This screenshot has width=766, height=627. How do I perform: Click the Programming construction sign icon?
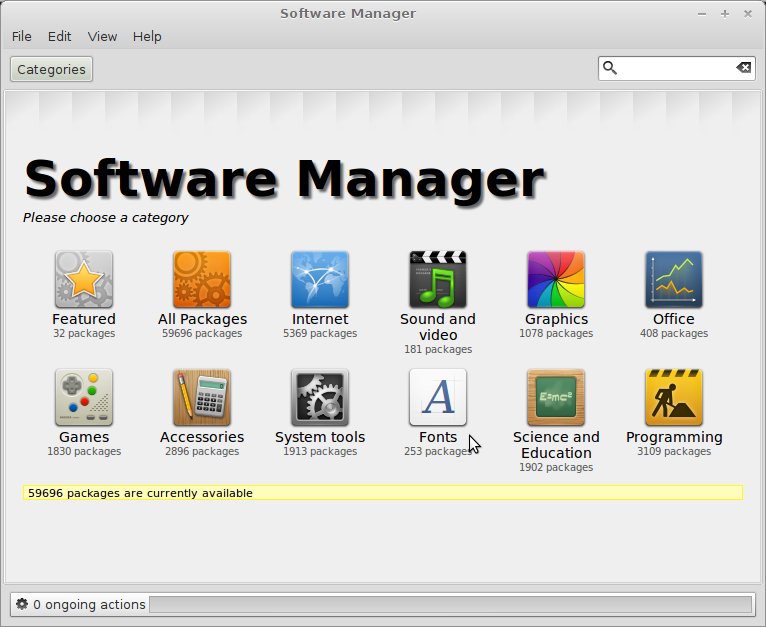pos(674,397)
